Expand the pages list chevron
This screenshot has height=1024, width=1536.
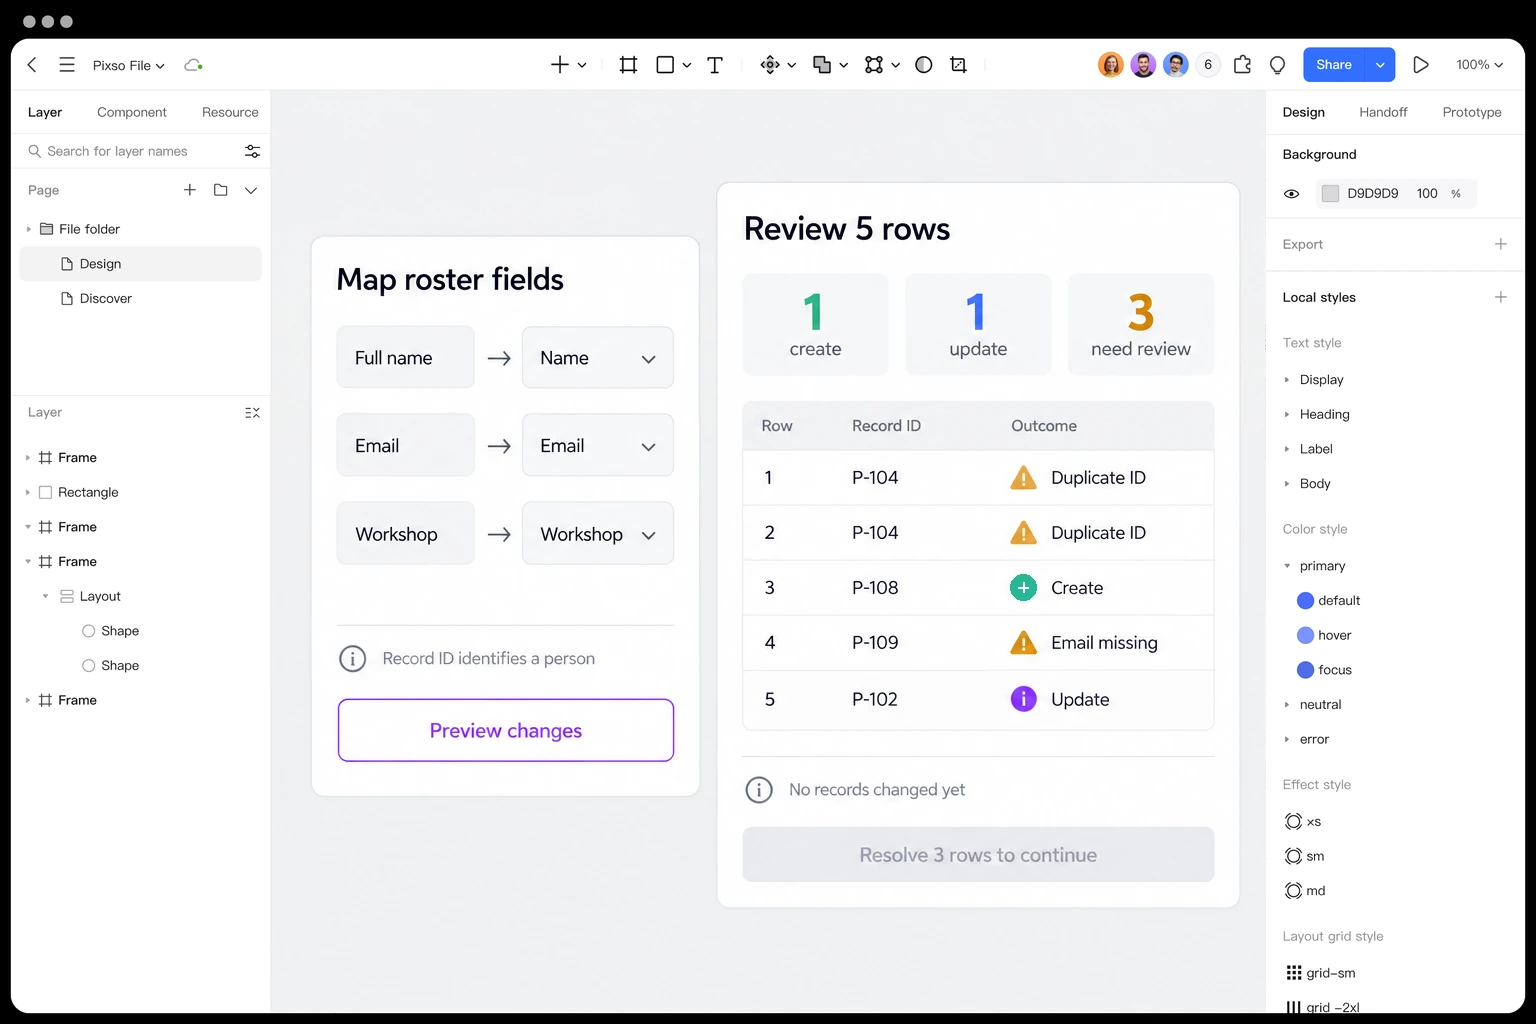(251, 190)
